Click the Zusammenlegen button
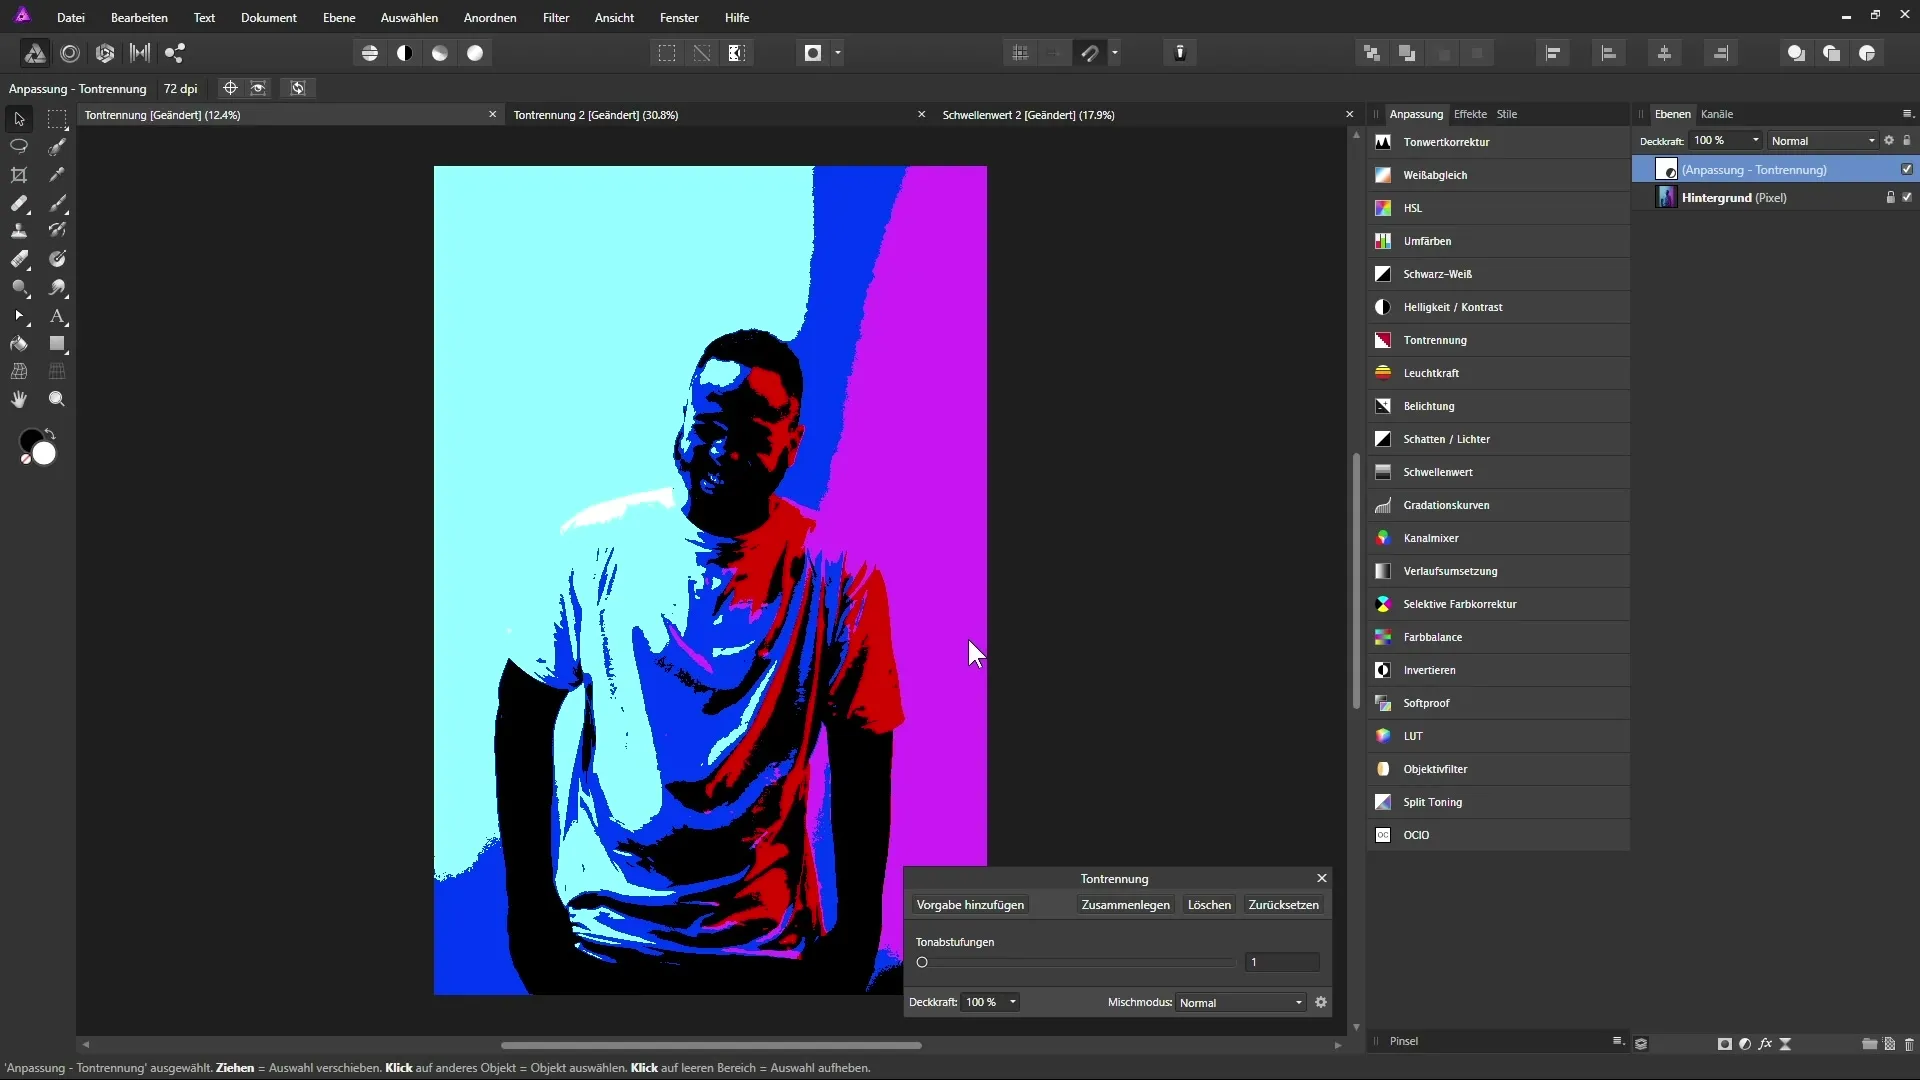 1125,905
